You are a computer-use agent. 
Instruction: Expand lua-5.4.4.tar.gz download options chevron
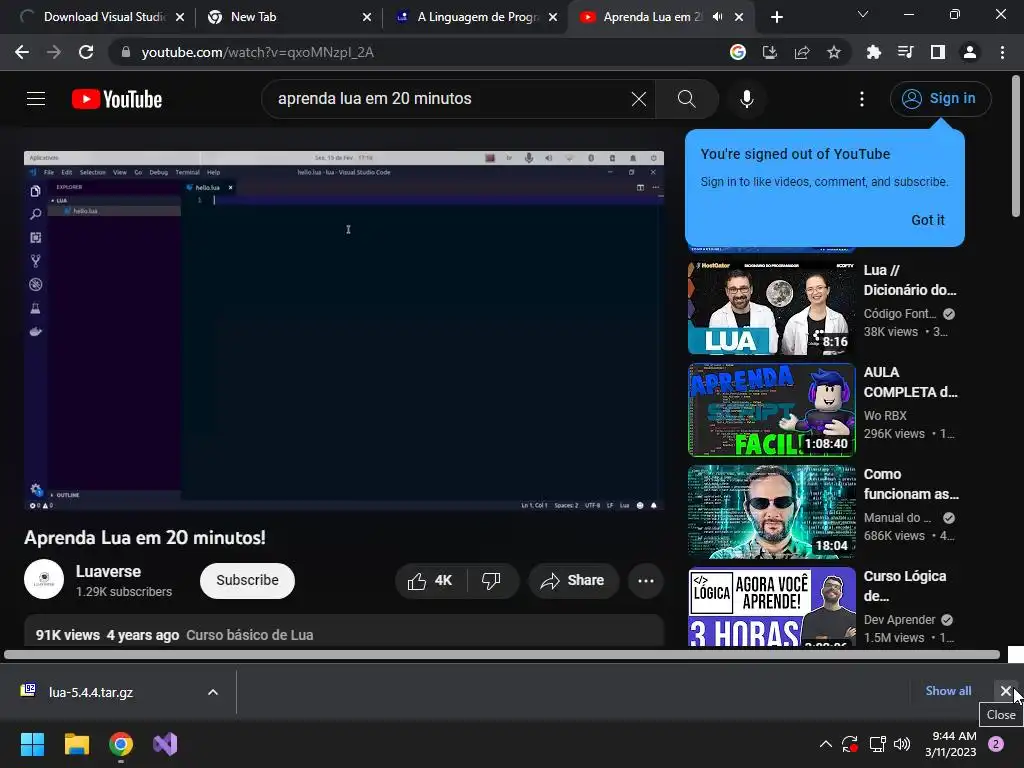[x=213, y=692]
